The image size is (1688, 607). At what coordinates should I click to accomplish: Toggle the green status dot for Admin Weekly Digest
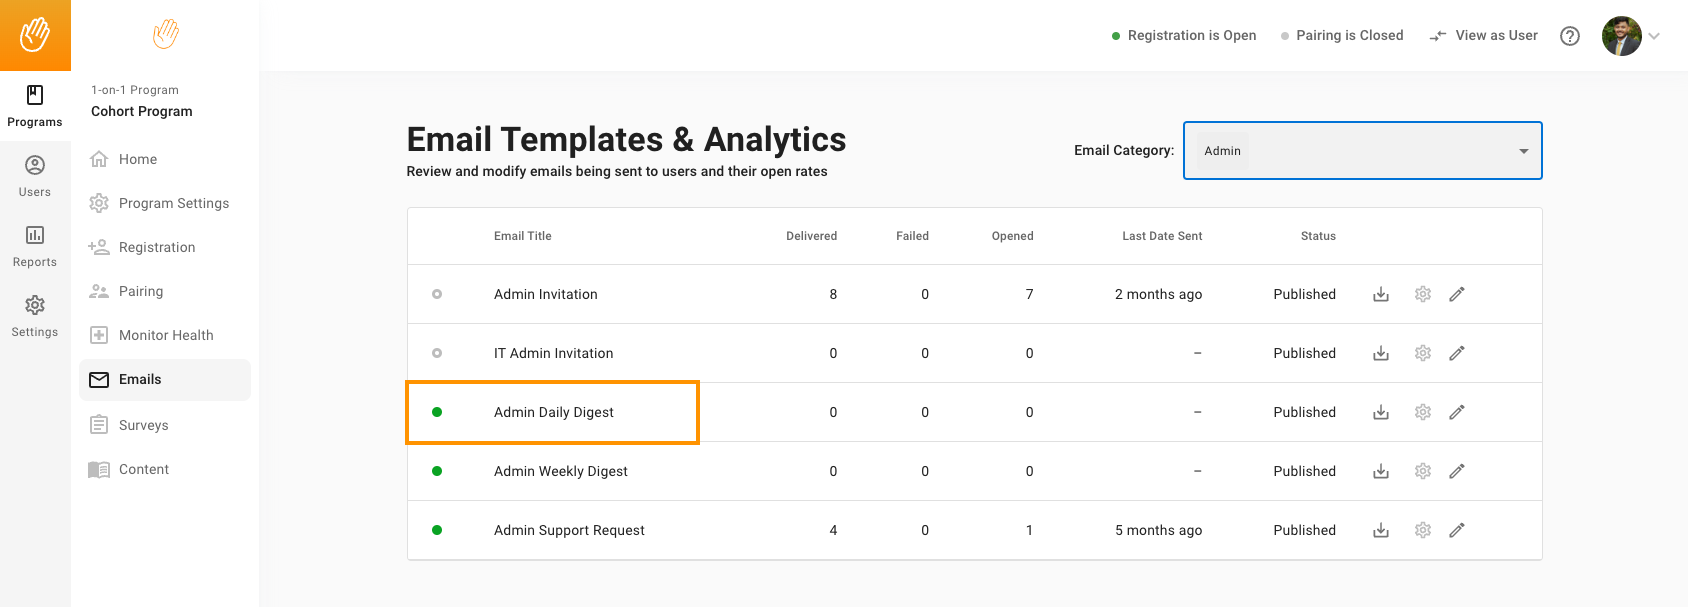[437, 471]
